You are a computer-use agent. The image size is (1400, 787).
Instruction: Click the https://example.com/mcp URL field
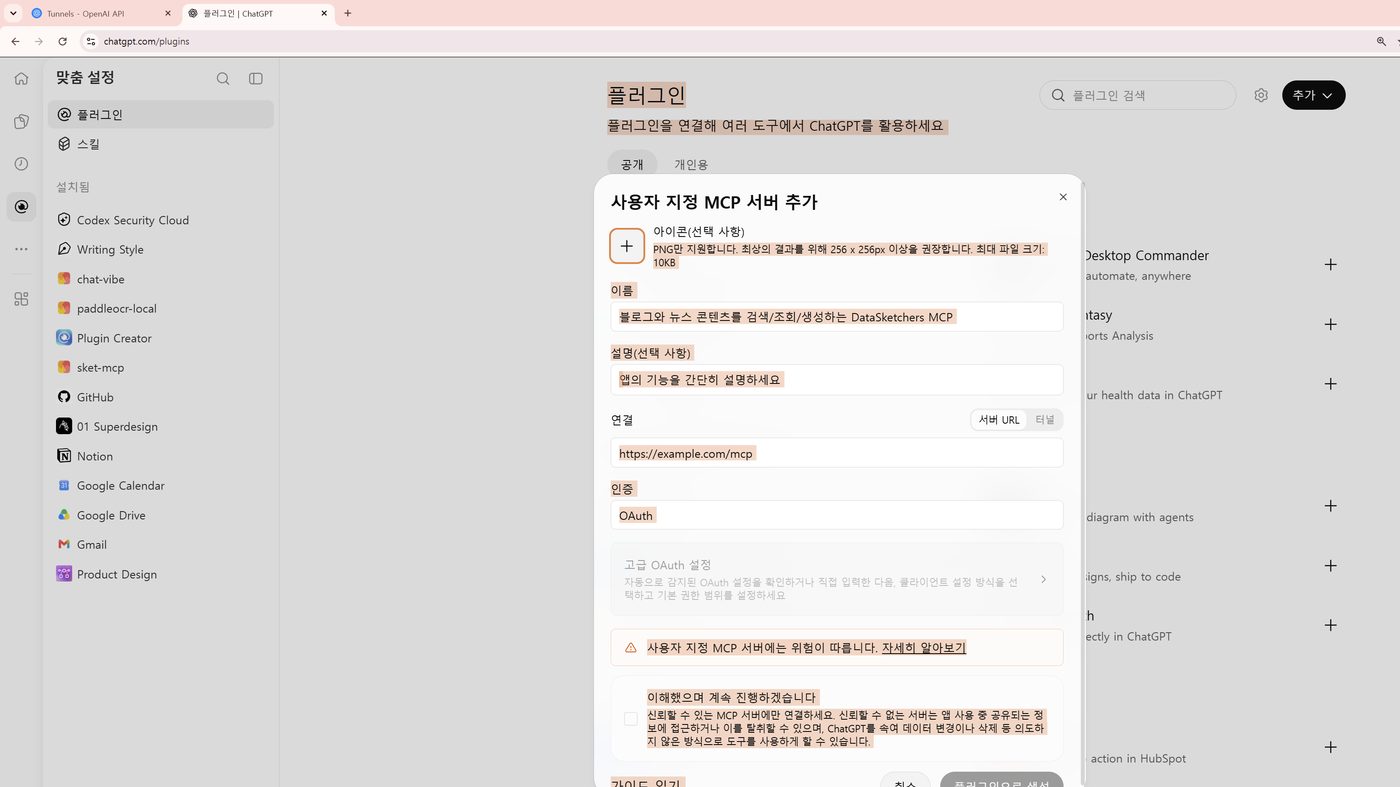click(x=836, y=453)
